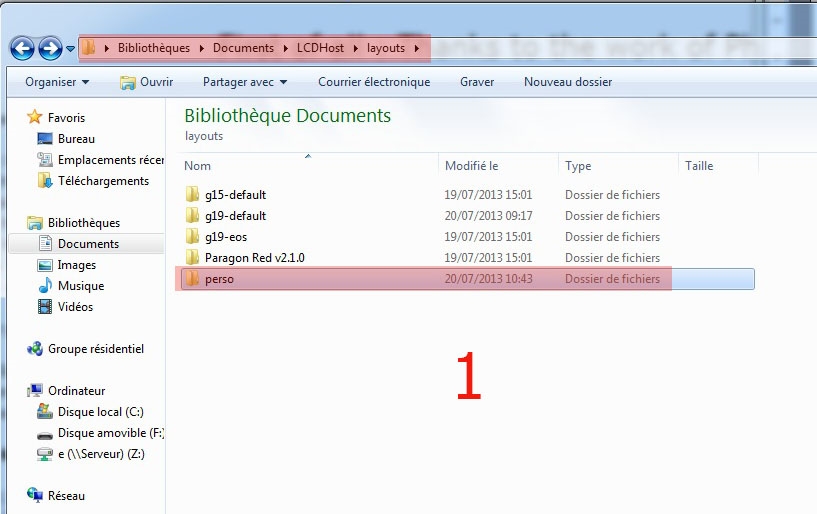Select the perso folder
Viewport: 817px width, 514px height.
pyautogui.click(x=219, y=279)
